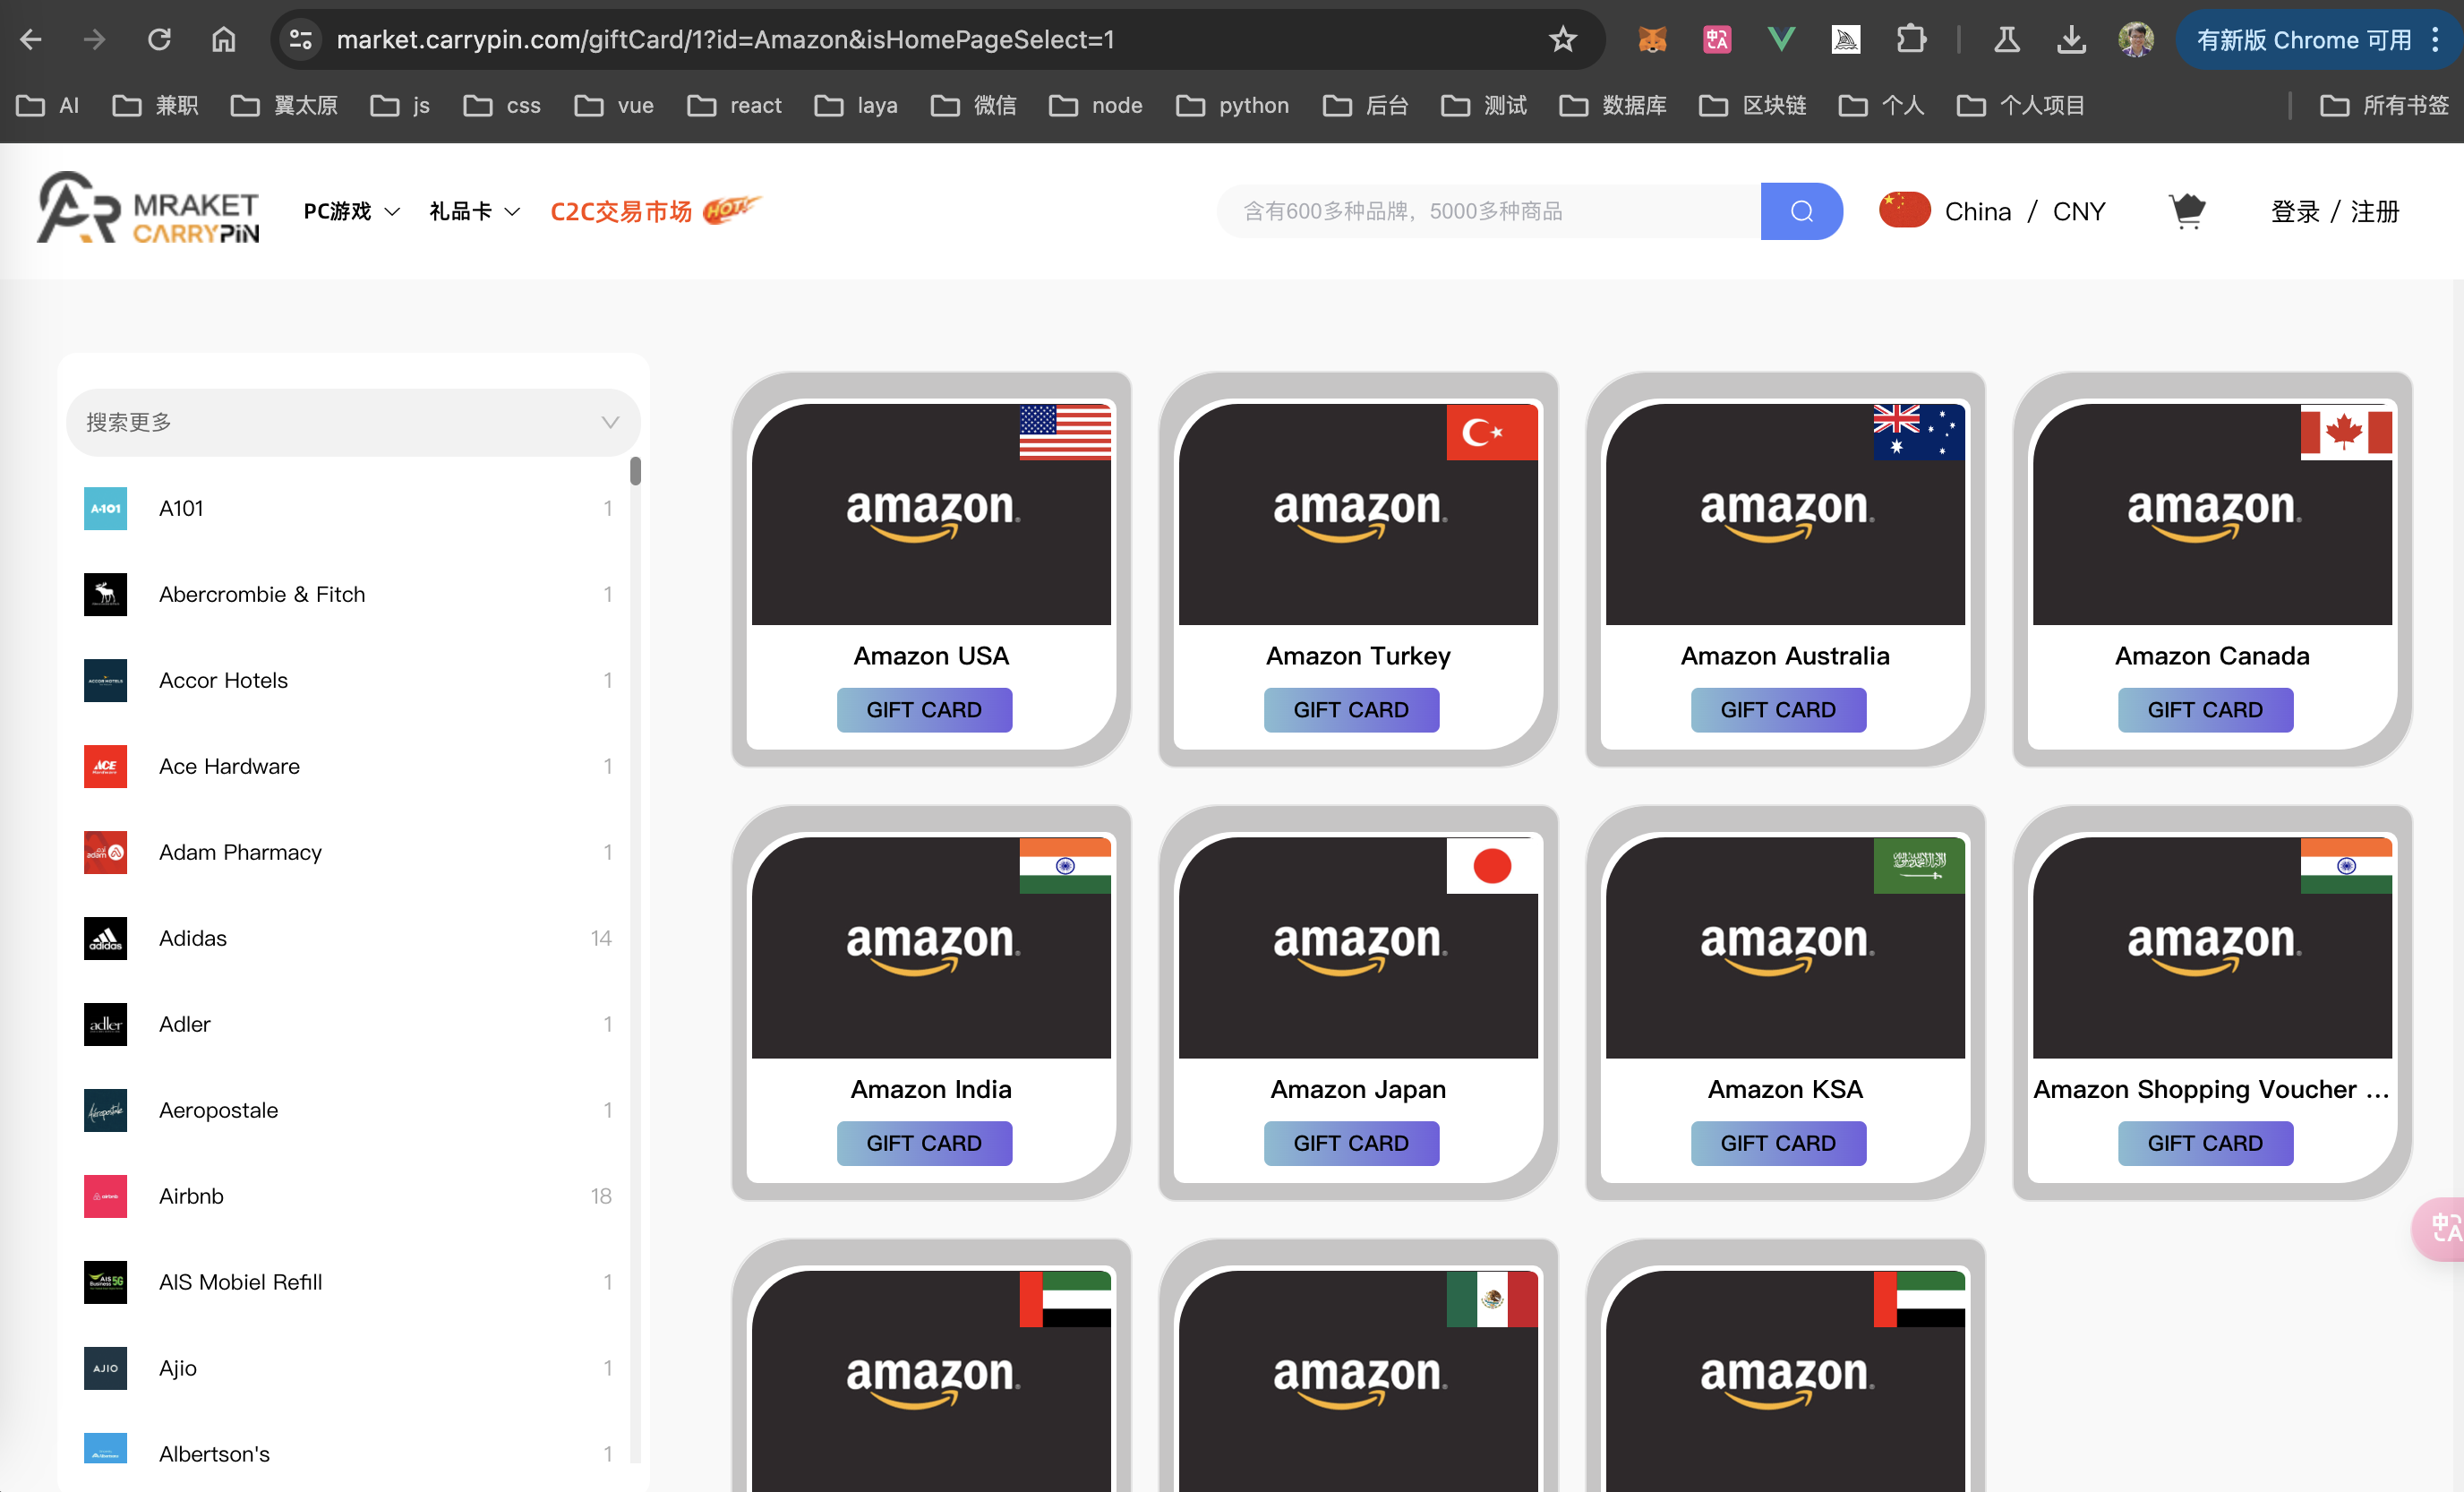
Task: Click the China flag icon
Action: click(1904, 210)
